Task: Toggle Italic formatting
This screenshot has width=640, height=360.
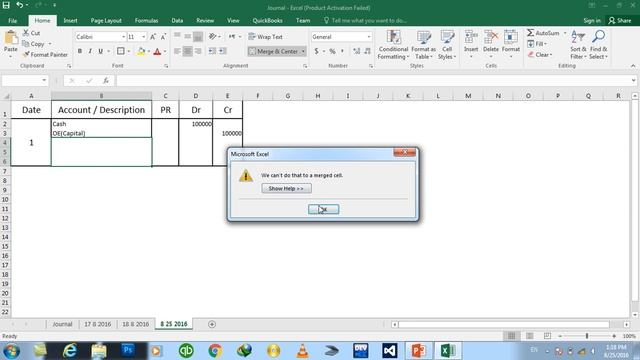Action: pyautogui.click(x=90, y=51)
